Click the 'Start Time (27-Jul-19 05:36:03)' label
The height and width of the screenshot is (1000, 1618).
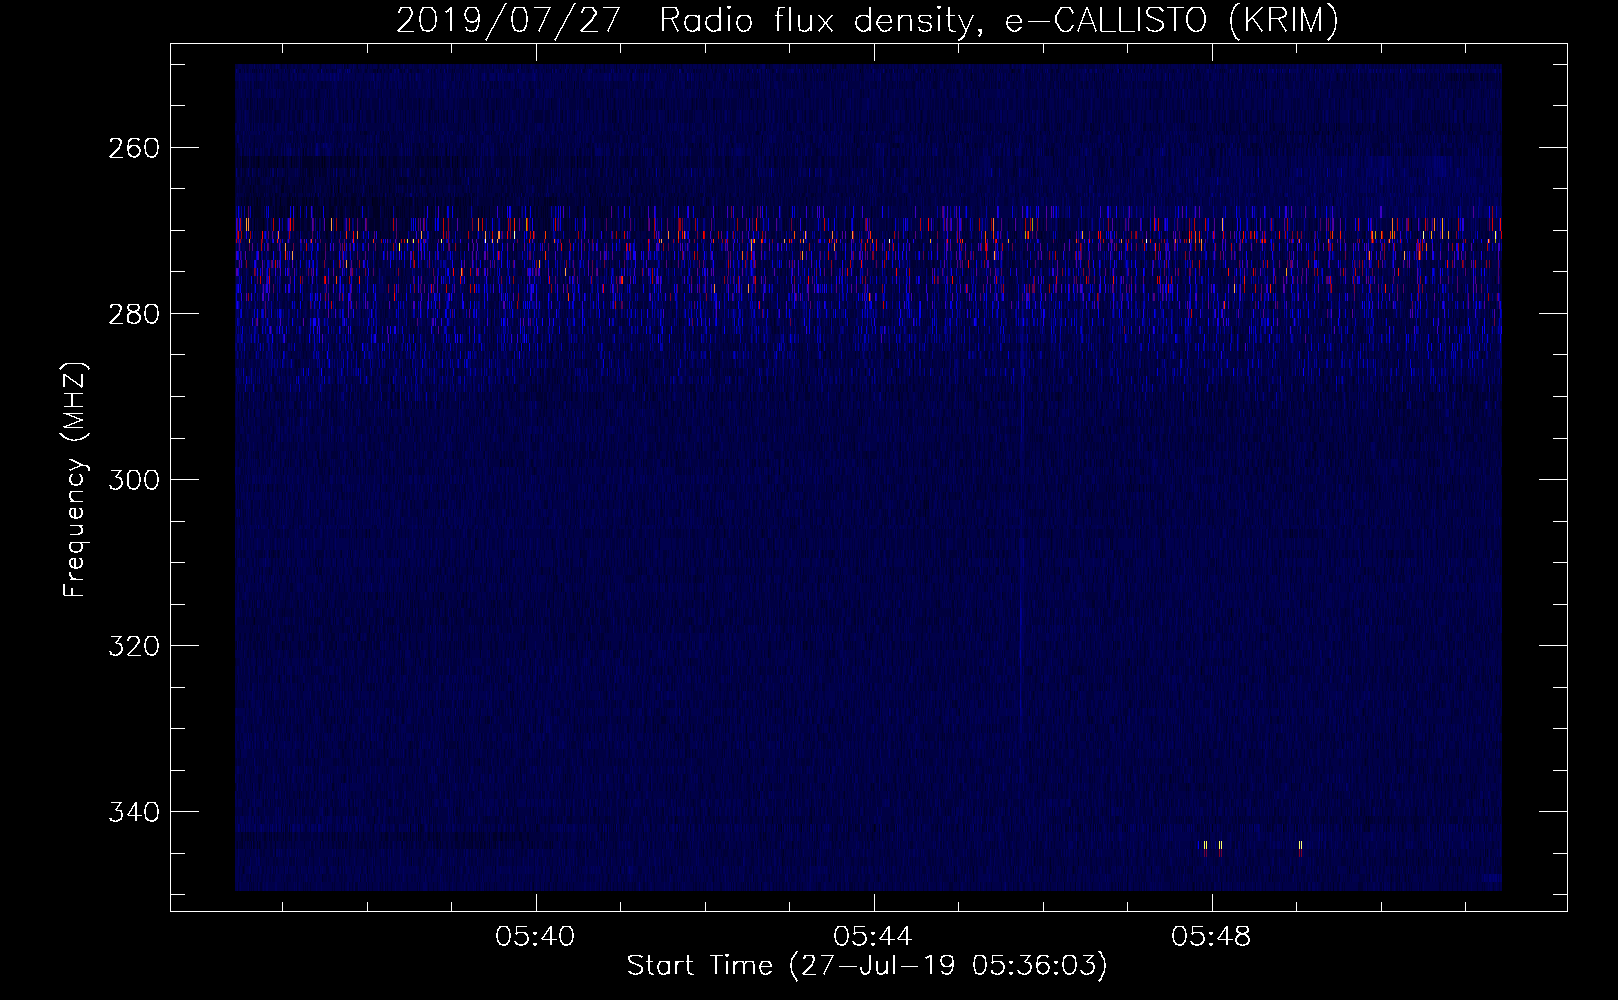tap(867, 966)
